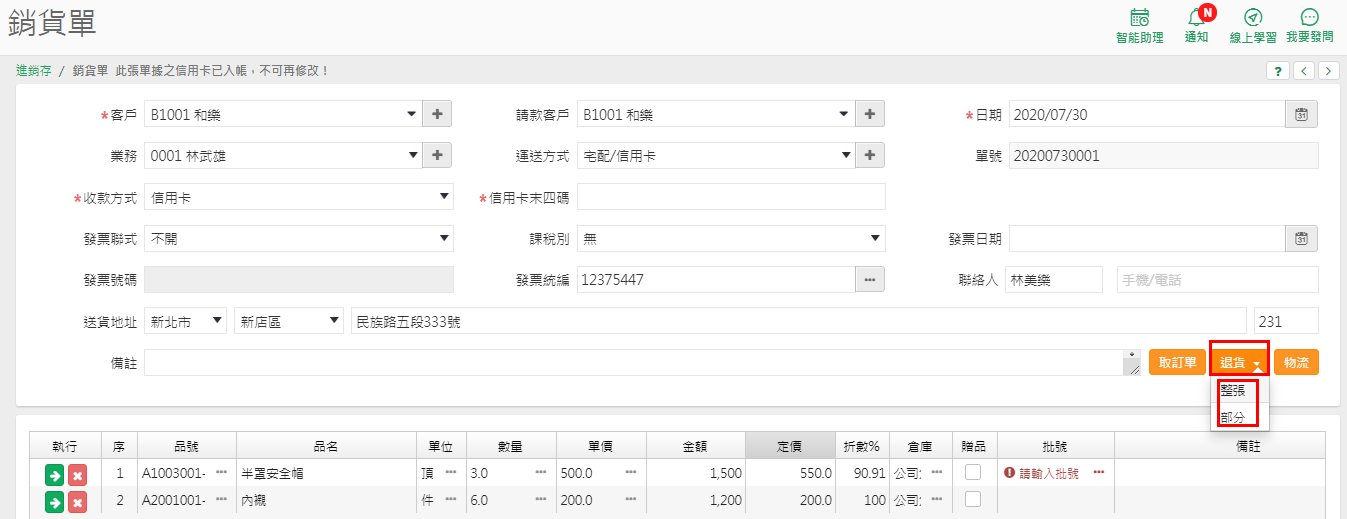1347x519 pixels.
Task: Open ellipsis lookup for item A2001001
Action: [222, 499]
